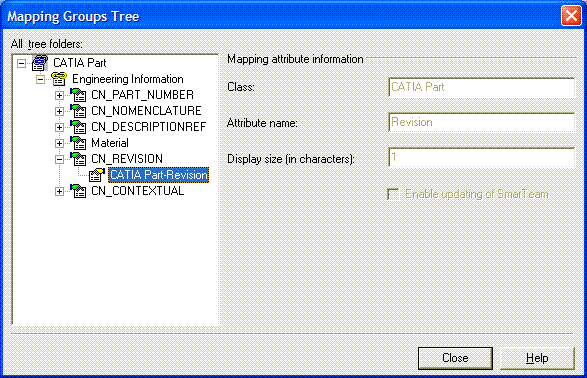The image size is (587, 378).
Task: Select the CN_DESCRIPTIONREF tree label
Action: (x=149, y=127)
